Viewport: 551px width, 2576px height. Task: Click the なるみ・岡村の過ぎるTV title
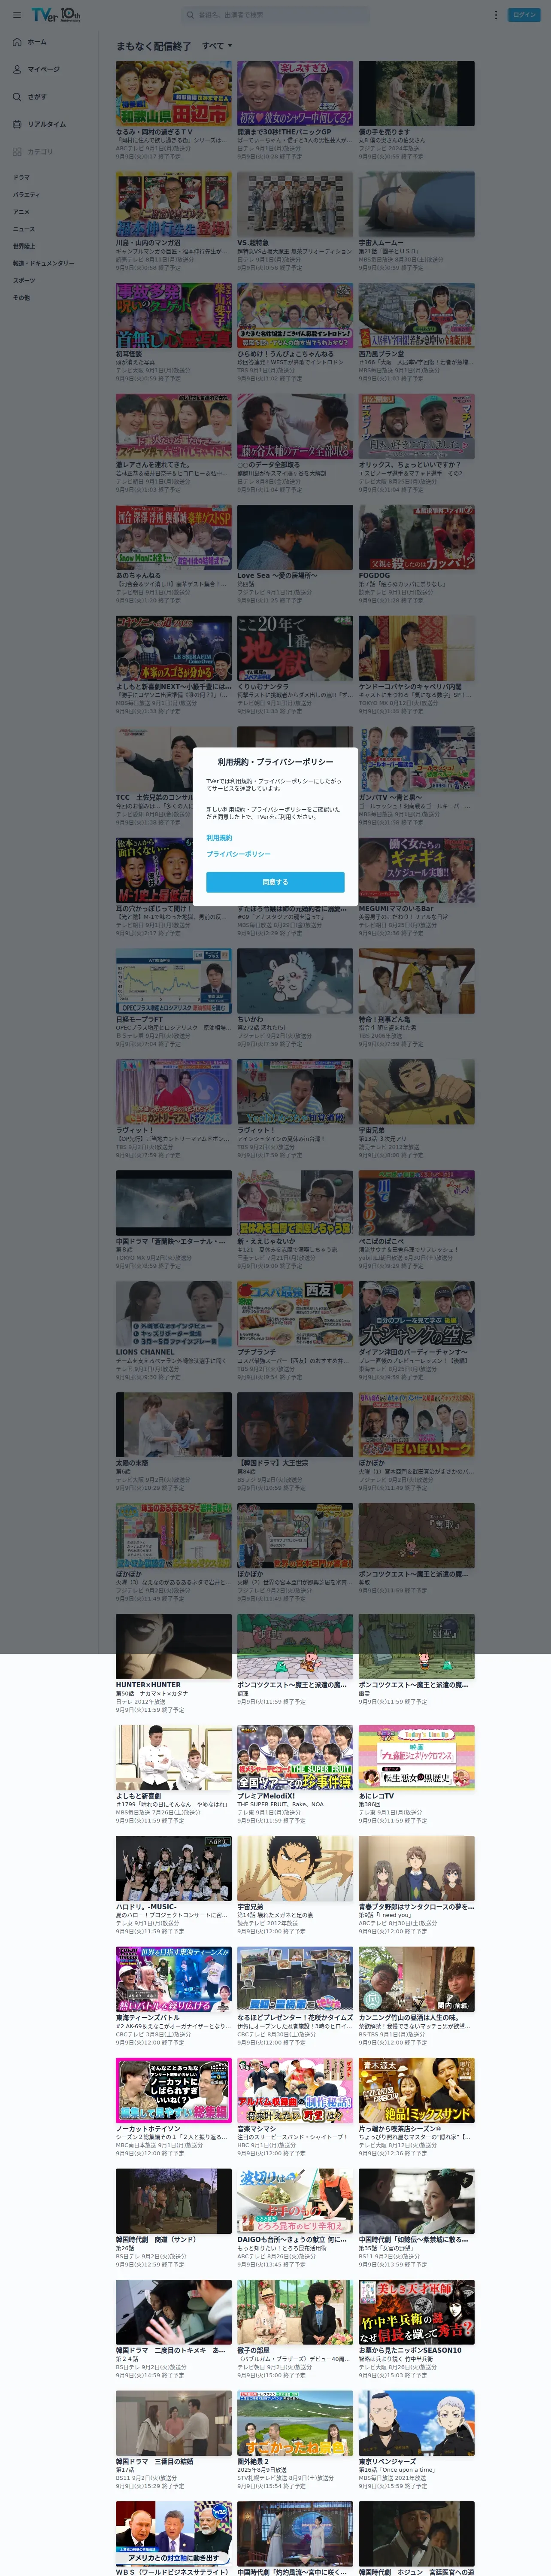click(154, 131)
